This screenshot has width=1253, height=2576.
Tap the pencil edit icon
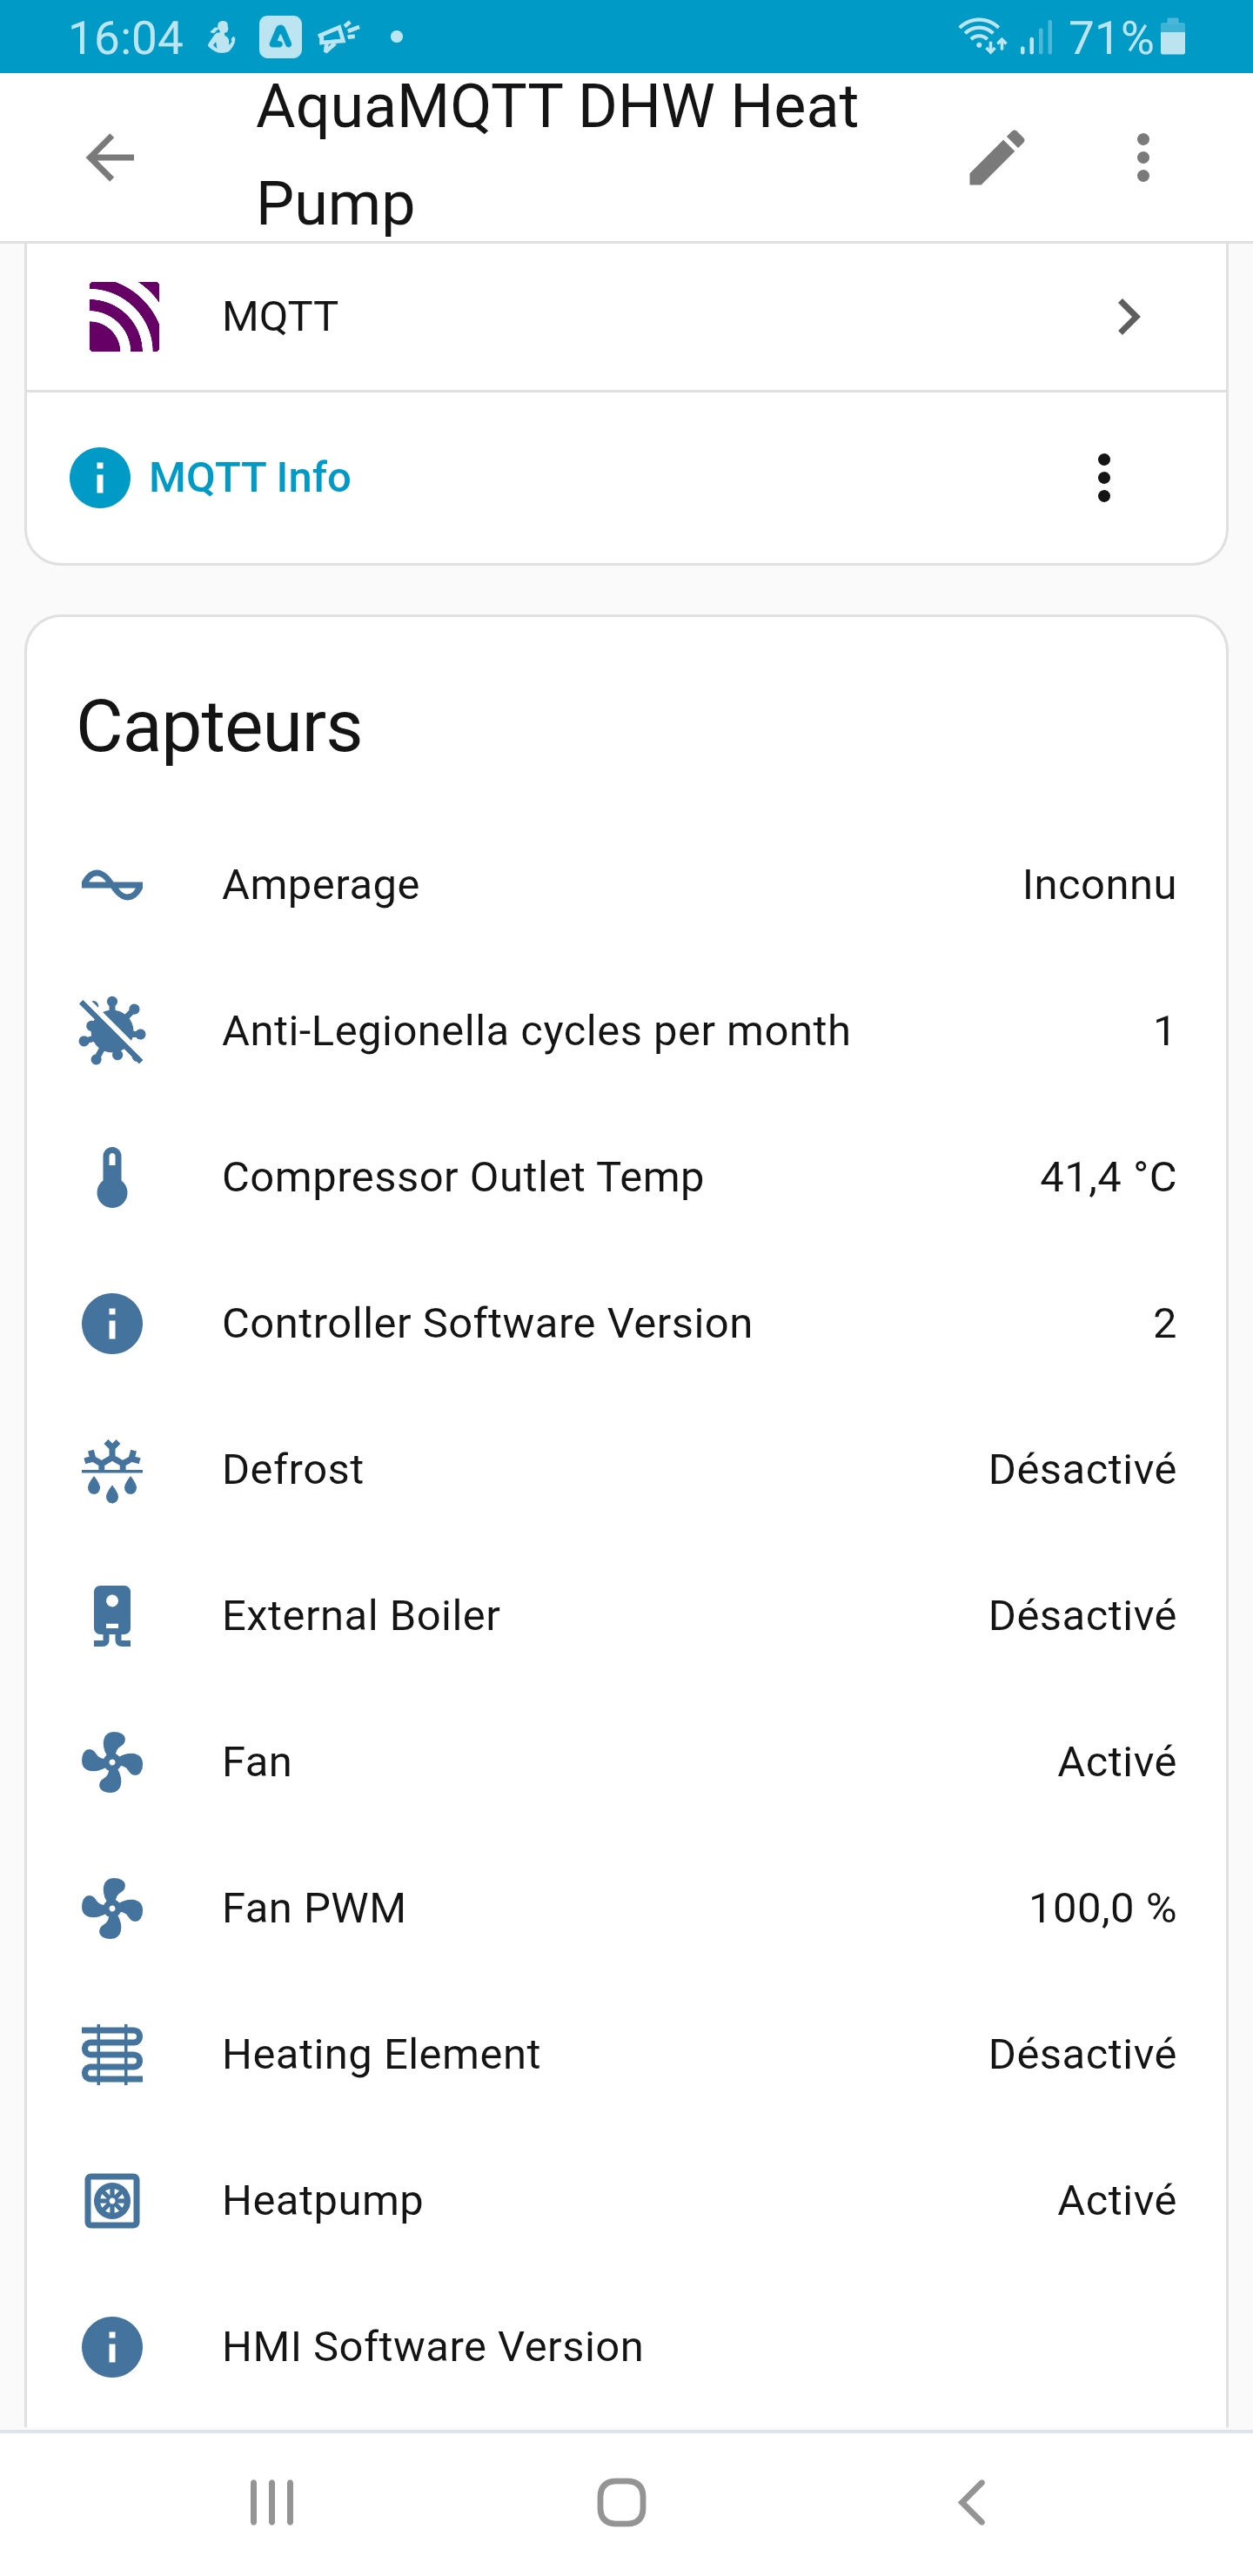pyautogui.click(x=996, y=158)
